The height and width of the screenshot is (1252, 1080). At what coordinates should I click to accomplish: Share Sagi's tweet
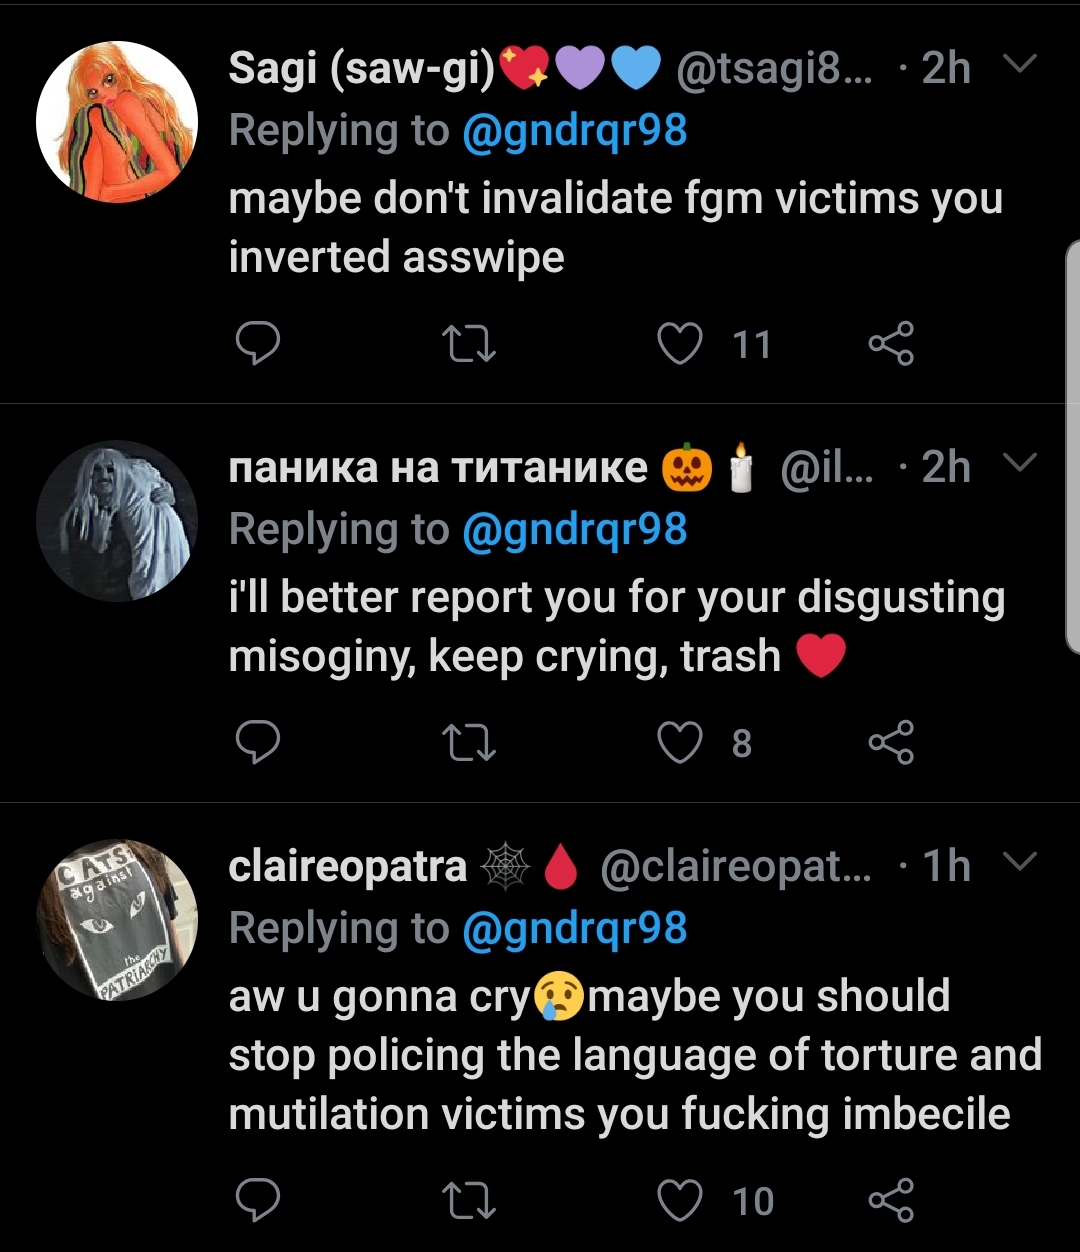pyautogui.click(x=891, y=344)
